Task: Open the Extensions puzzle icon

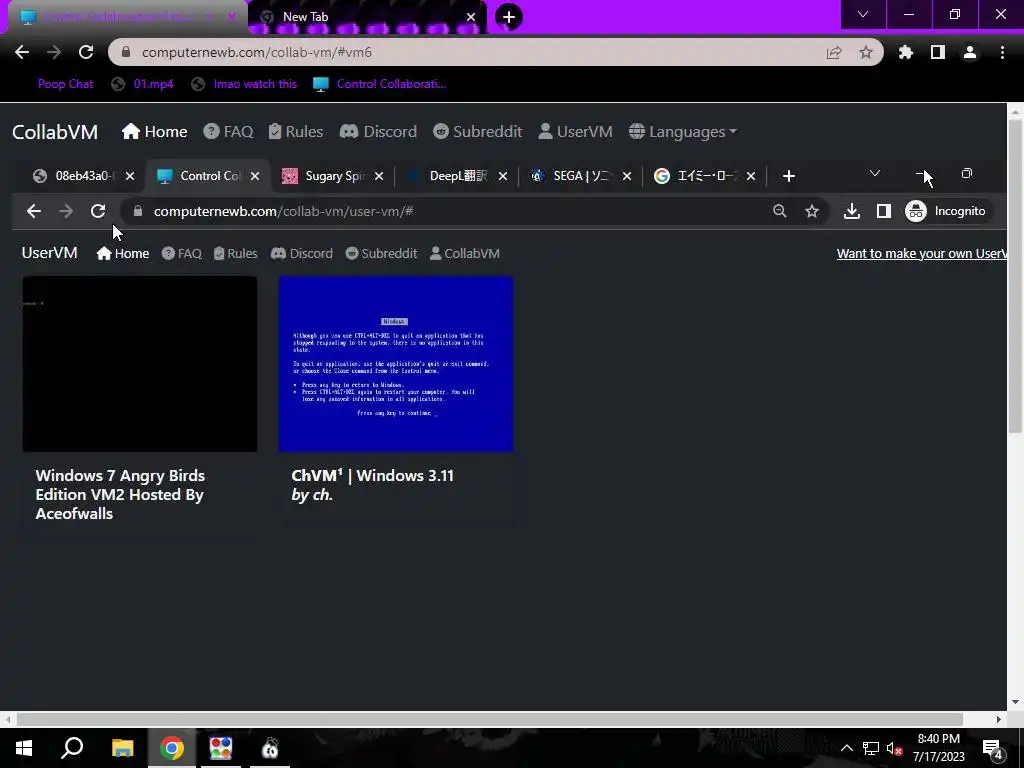Action: (x=906, y=52)
